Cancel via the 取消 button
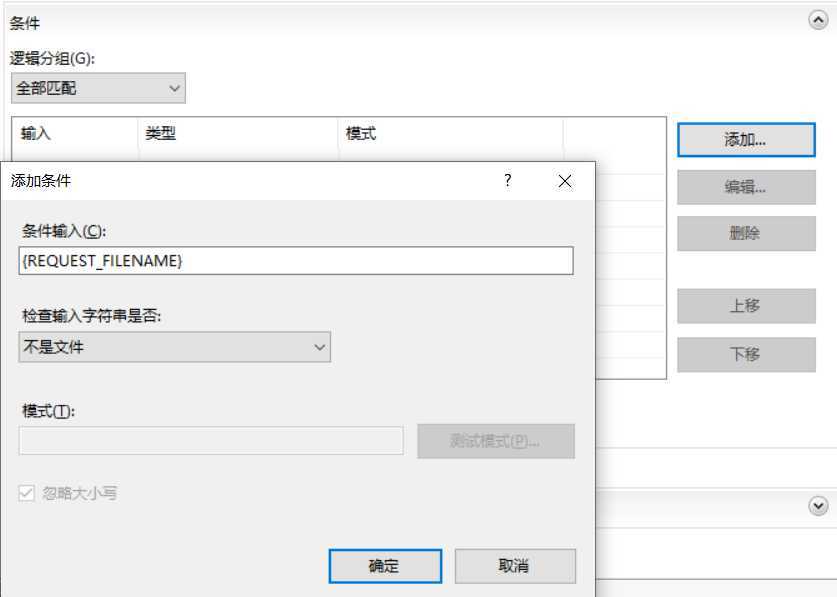Image resolution: width=837 pixels, height=597 pixels. click(515, 565)
